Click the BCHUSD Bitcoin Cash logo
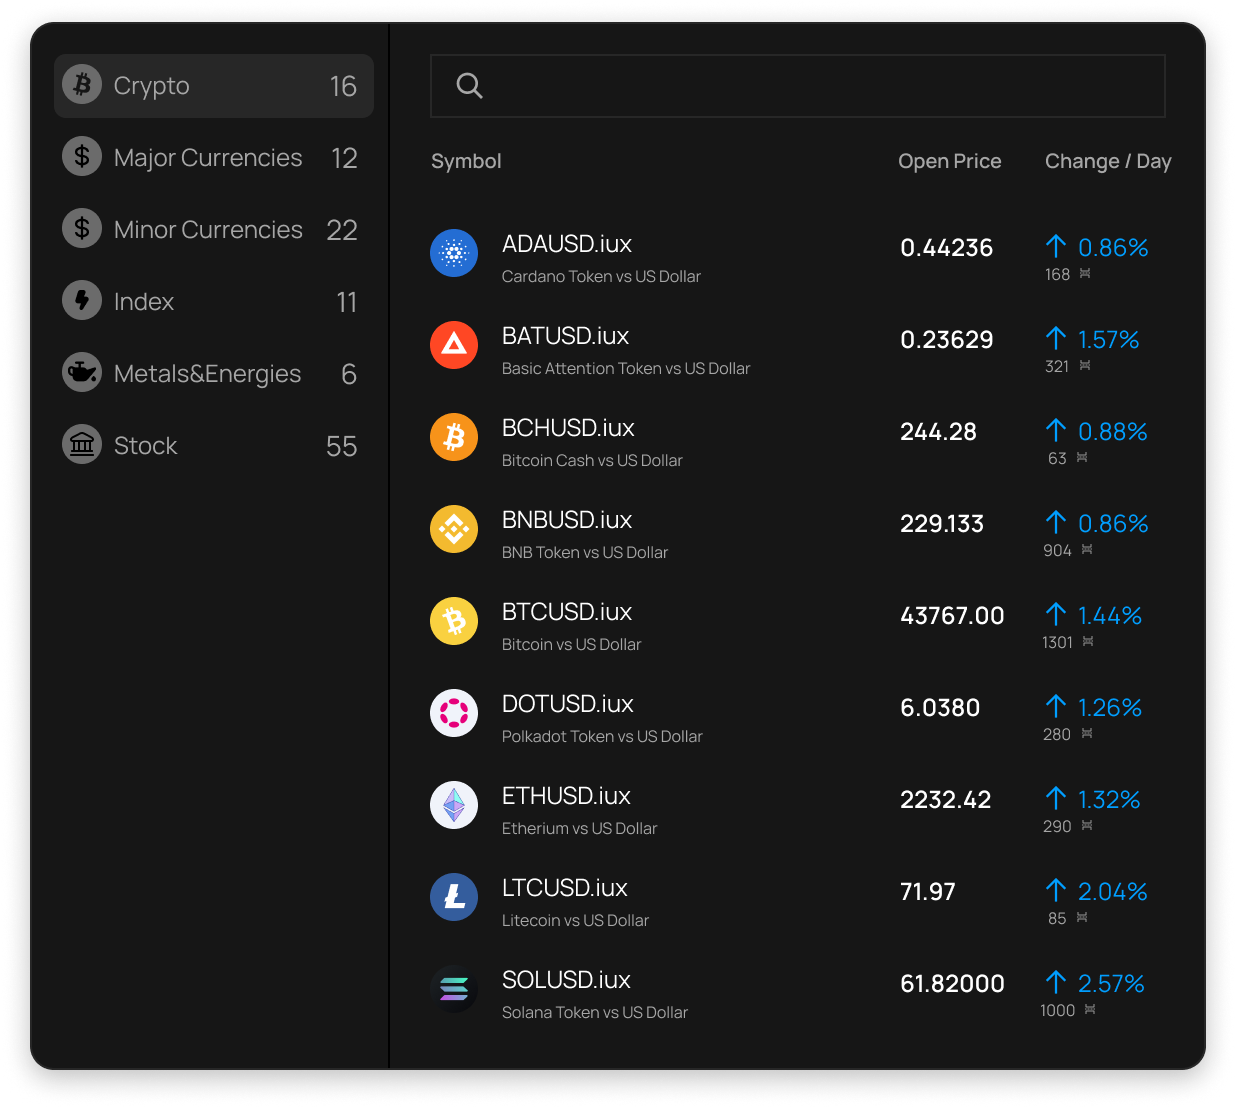 pyautogui.click(x=454, y=438)
